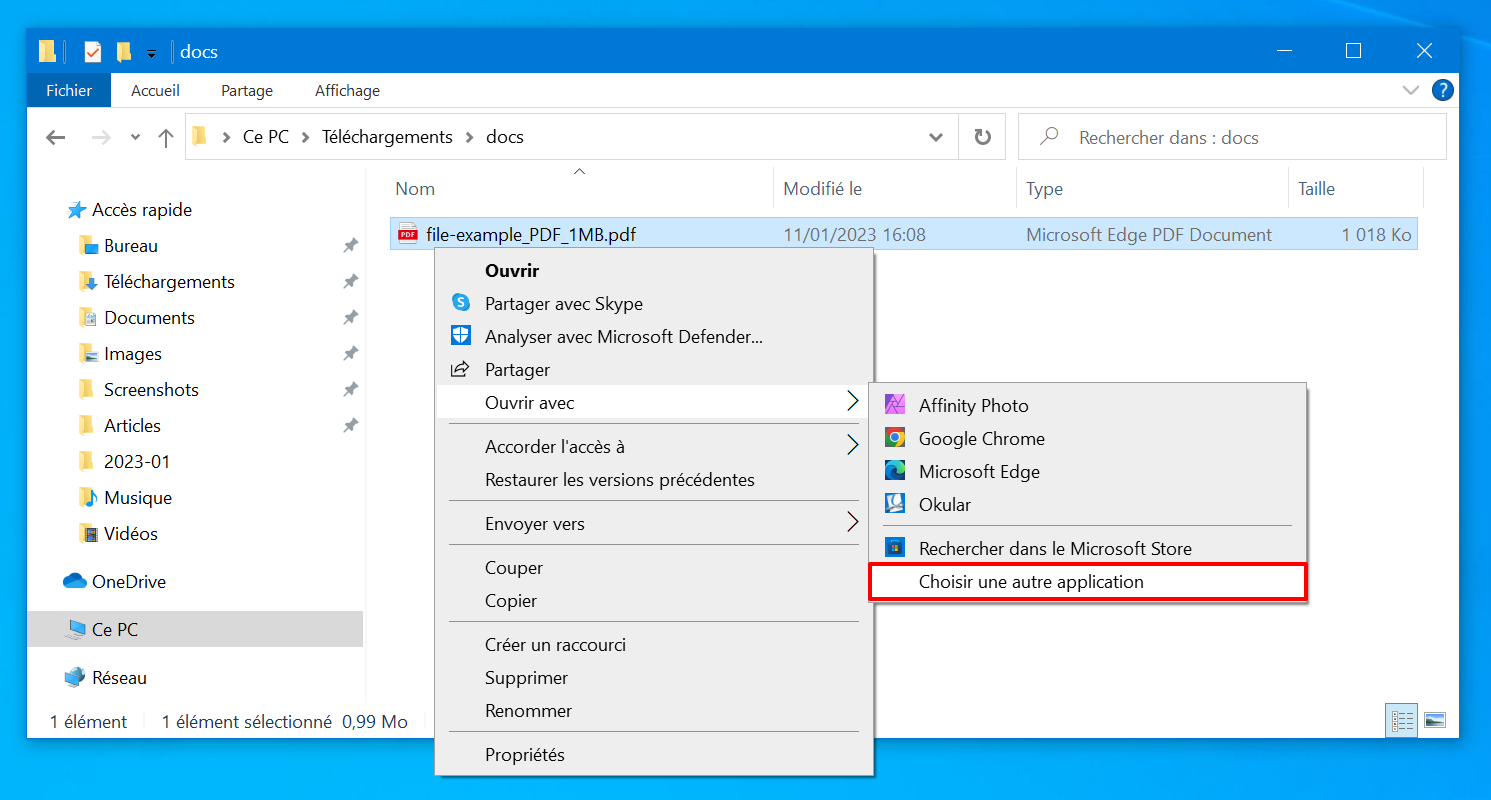Image resolution: width=1491 pixels, height=800 pixels.
Task: Sort by the Nom column header
Action: coord(580,188)
